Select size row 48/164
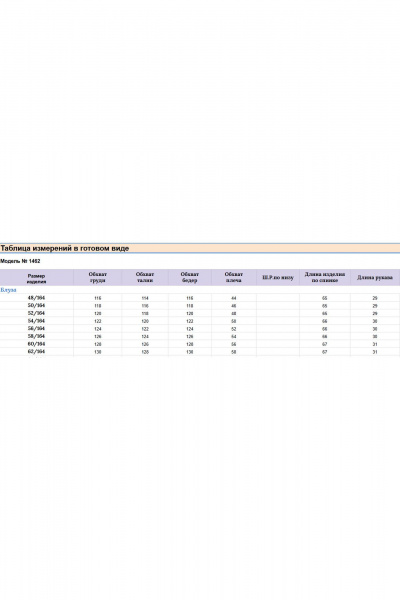This screenshot has width=400, height=600. 200,298
